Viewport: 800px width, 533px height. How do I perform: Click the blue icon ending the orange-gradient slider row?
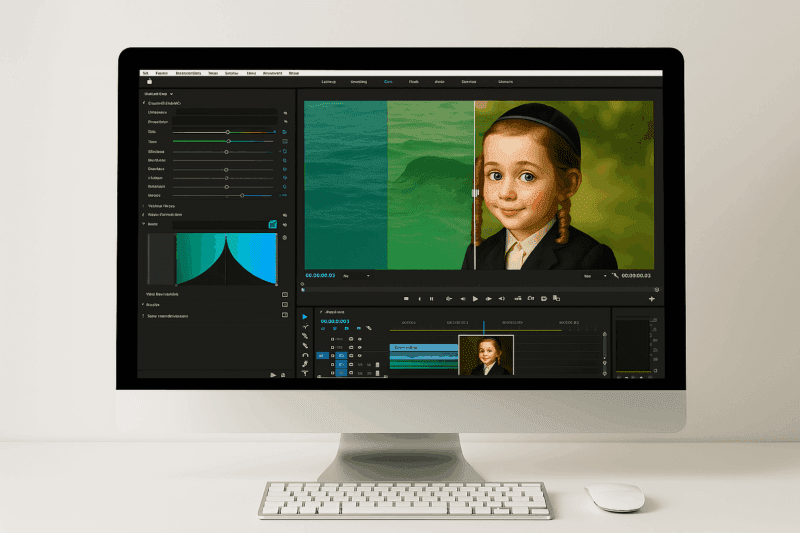click(x=284, y=132)
